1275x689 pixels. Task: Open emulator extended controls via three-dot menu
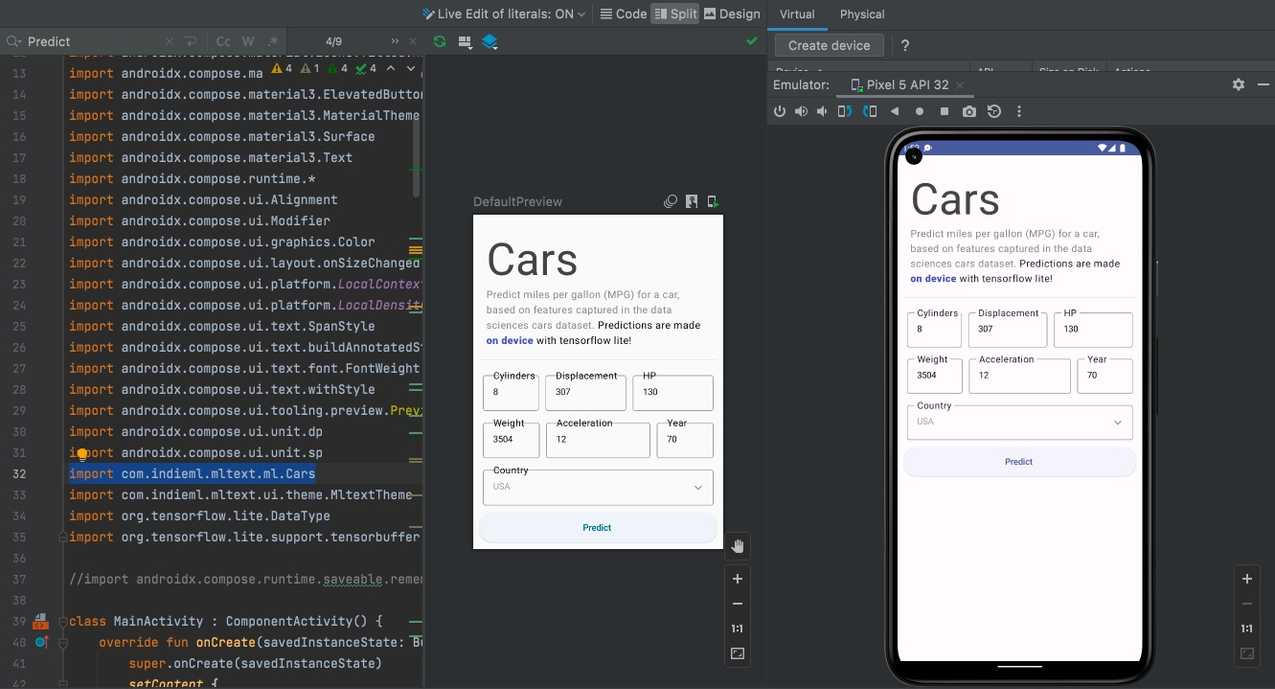[1018, 111]
